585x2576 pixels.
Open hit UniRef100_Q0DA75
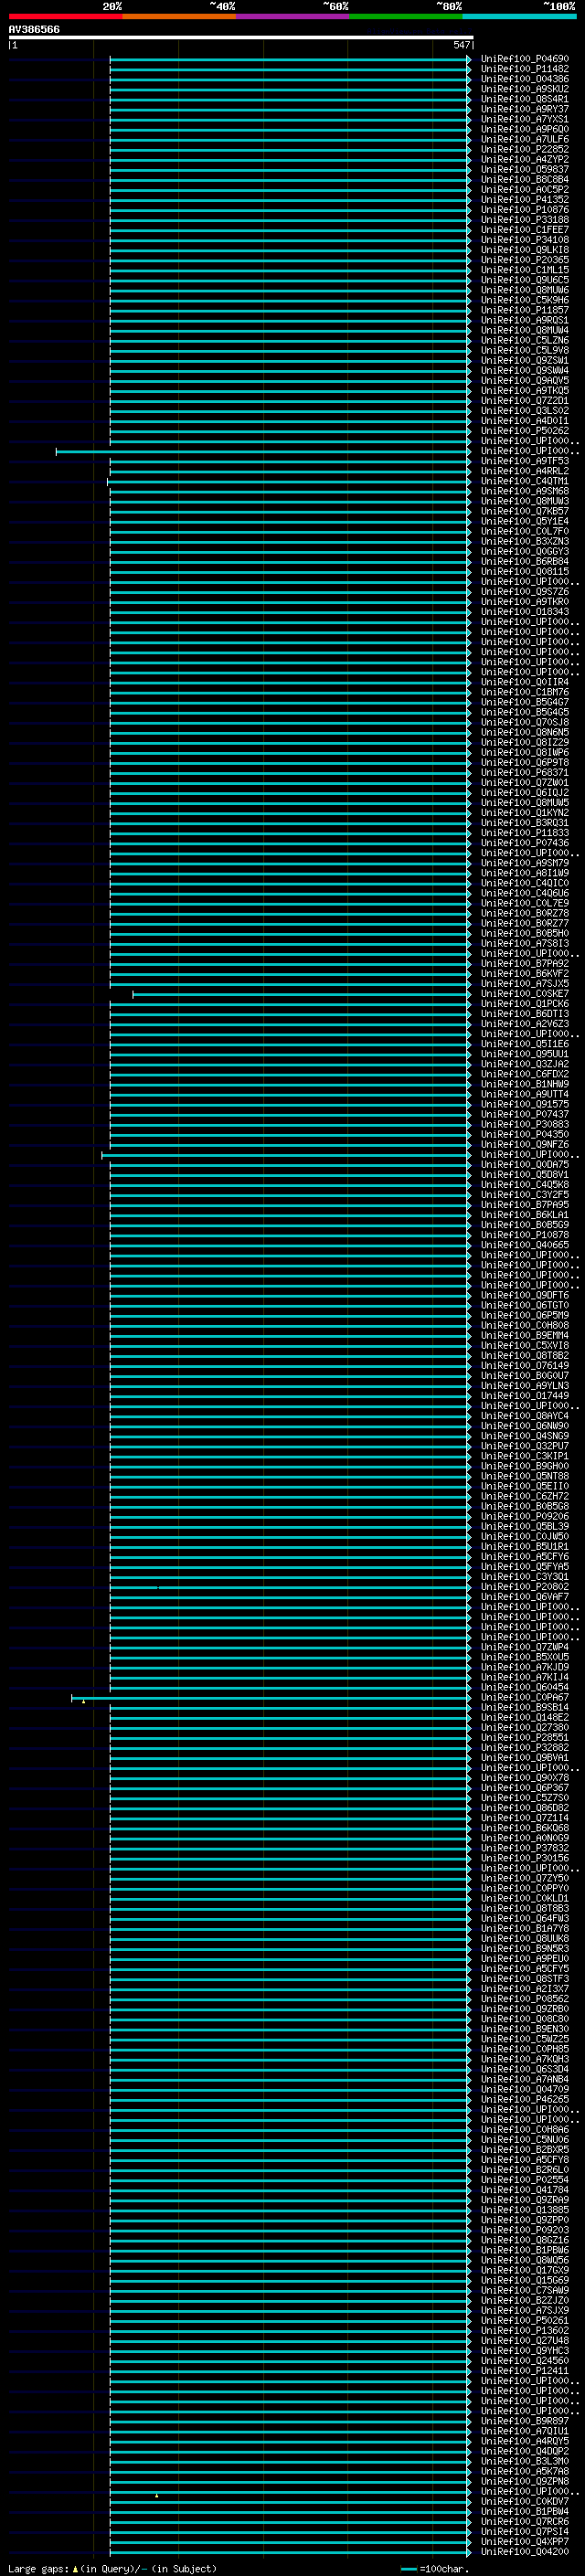[x=525, y=1165]
